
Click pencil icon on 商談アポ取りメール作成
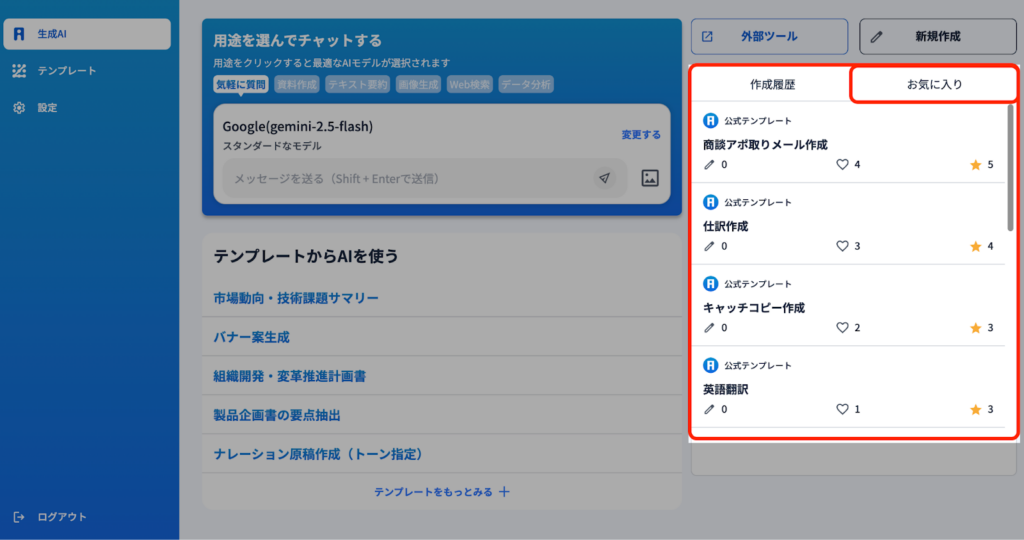[710, 164]
